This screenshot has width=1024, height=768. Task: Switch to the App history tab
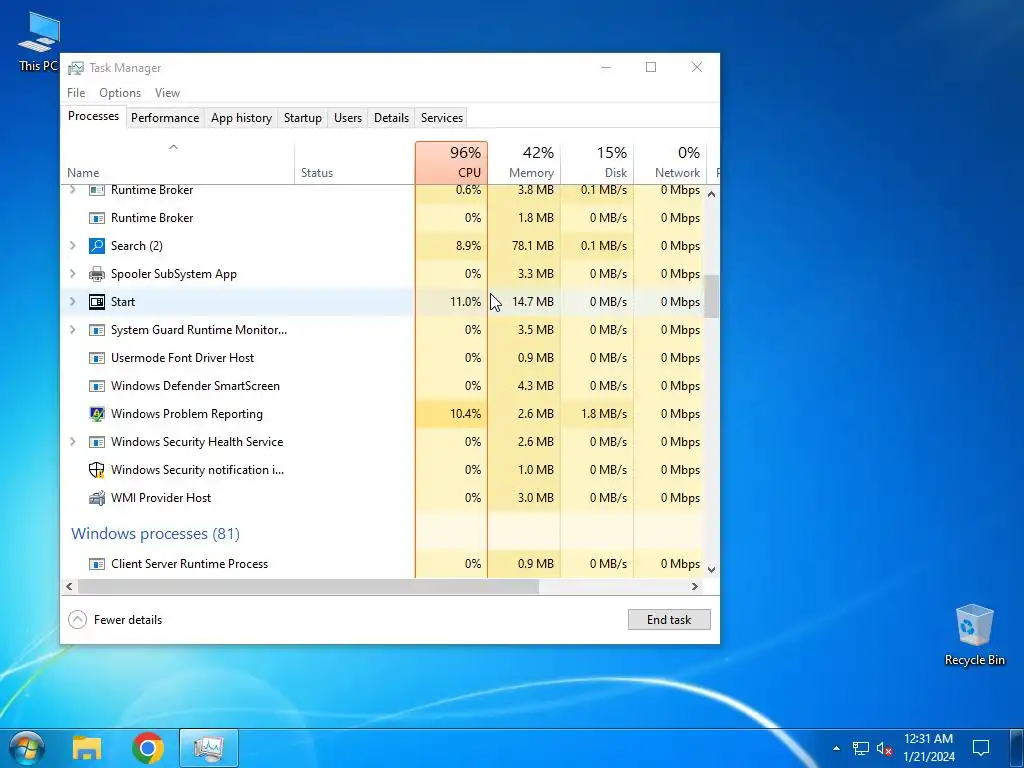[241, 118]
